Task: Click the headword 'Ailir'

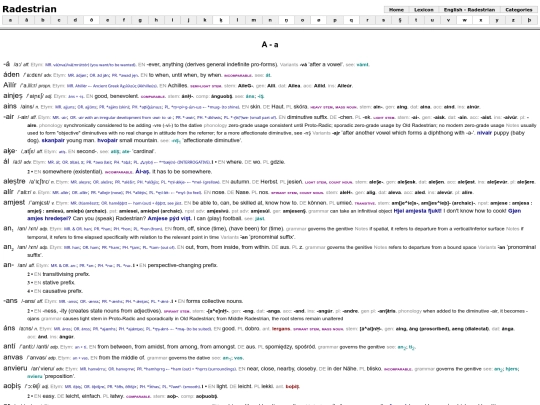Action: (x=10, y=85)
